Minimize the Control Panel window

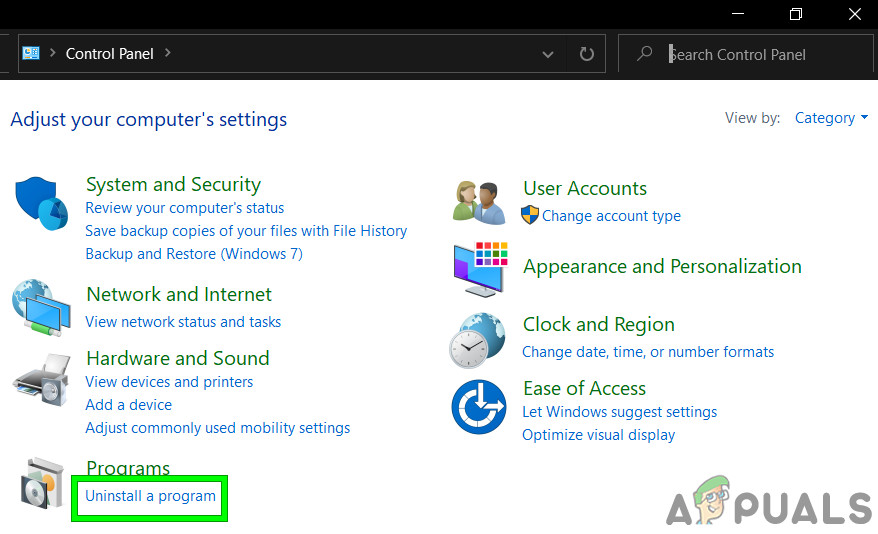click(x=738, y=13)
